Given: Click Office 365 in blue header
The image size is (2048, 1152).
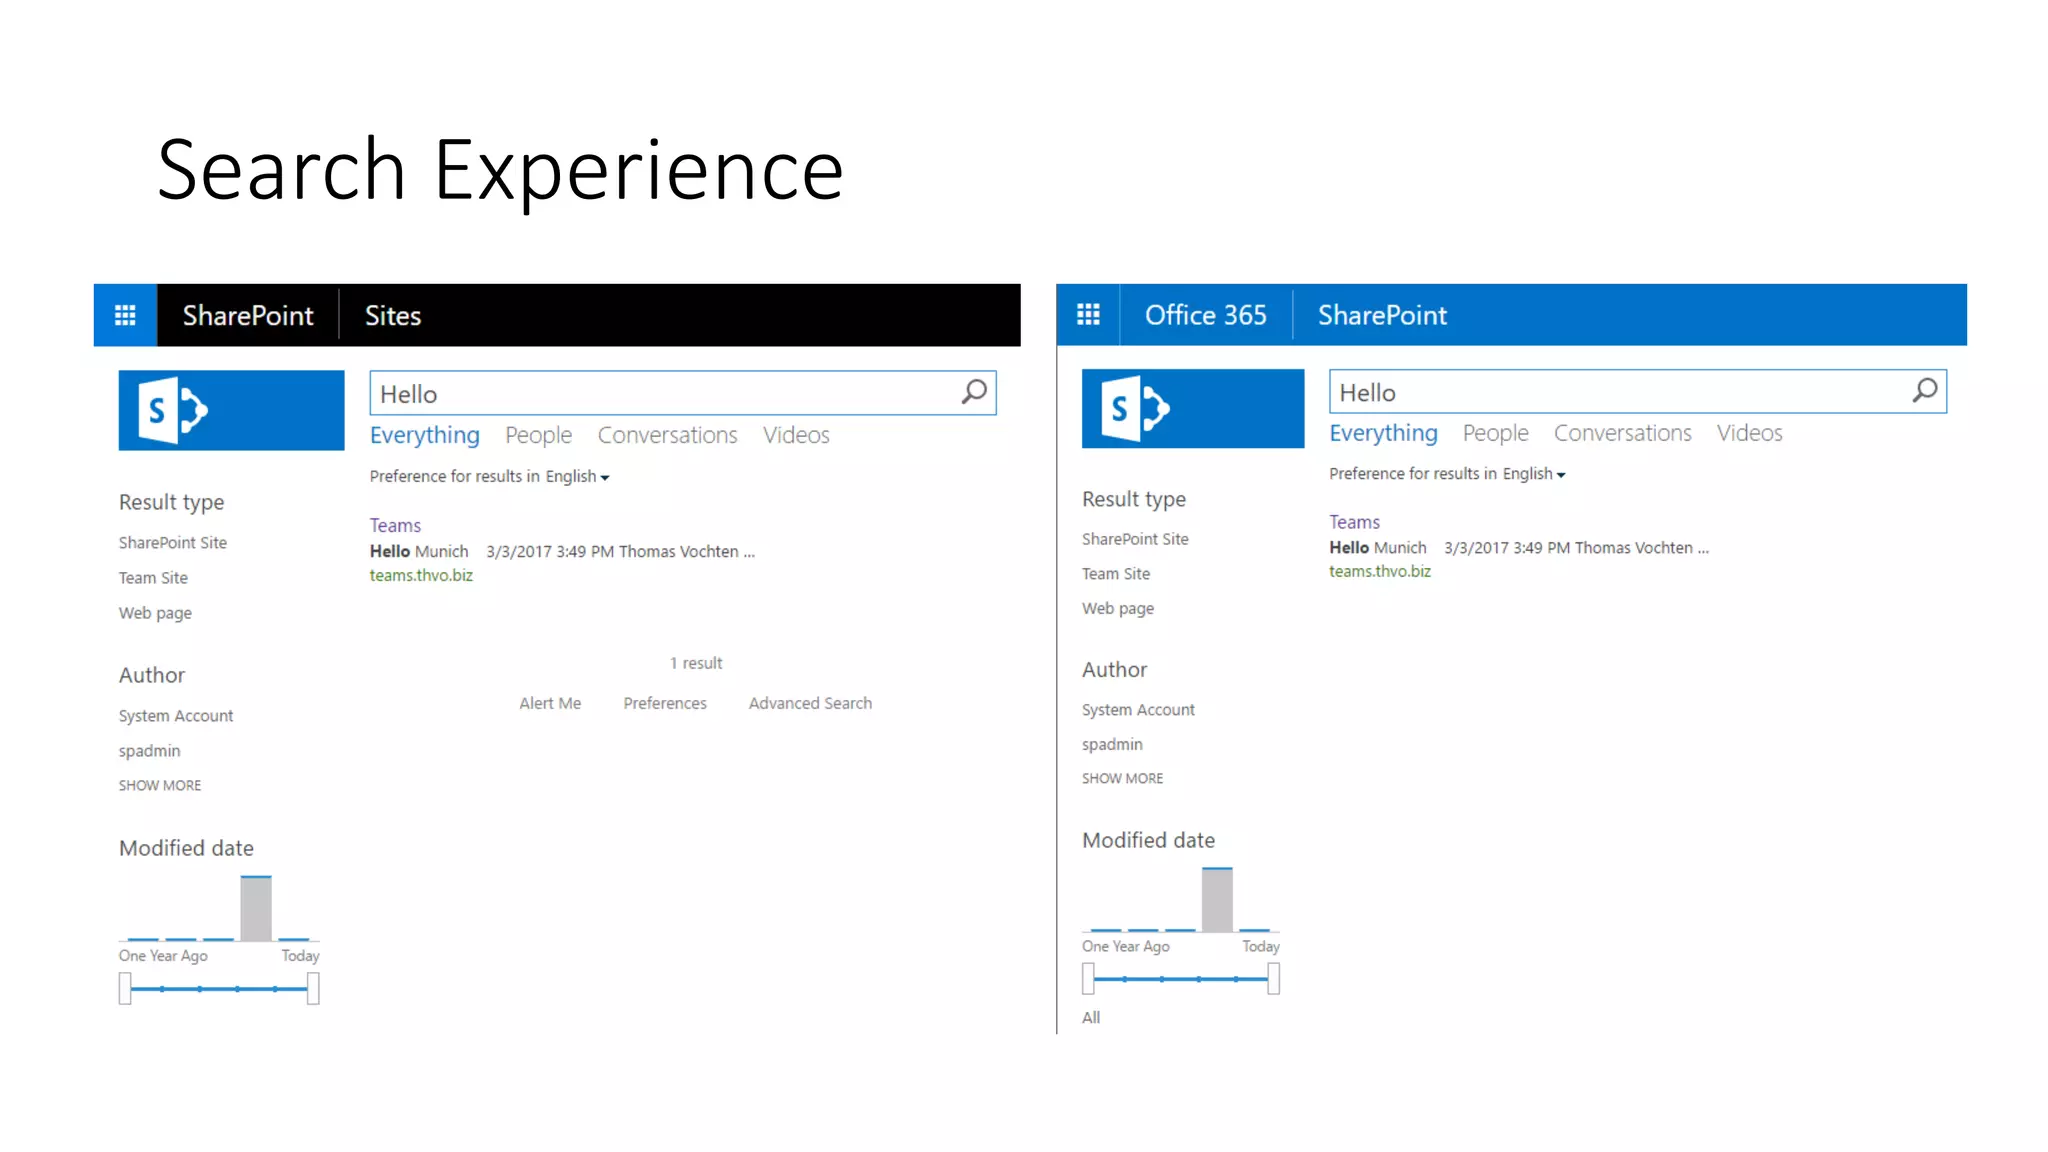Looking at the screenshot, I should click(1206, 315).
